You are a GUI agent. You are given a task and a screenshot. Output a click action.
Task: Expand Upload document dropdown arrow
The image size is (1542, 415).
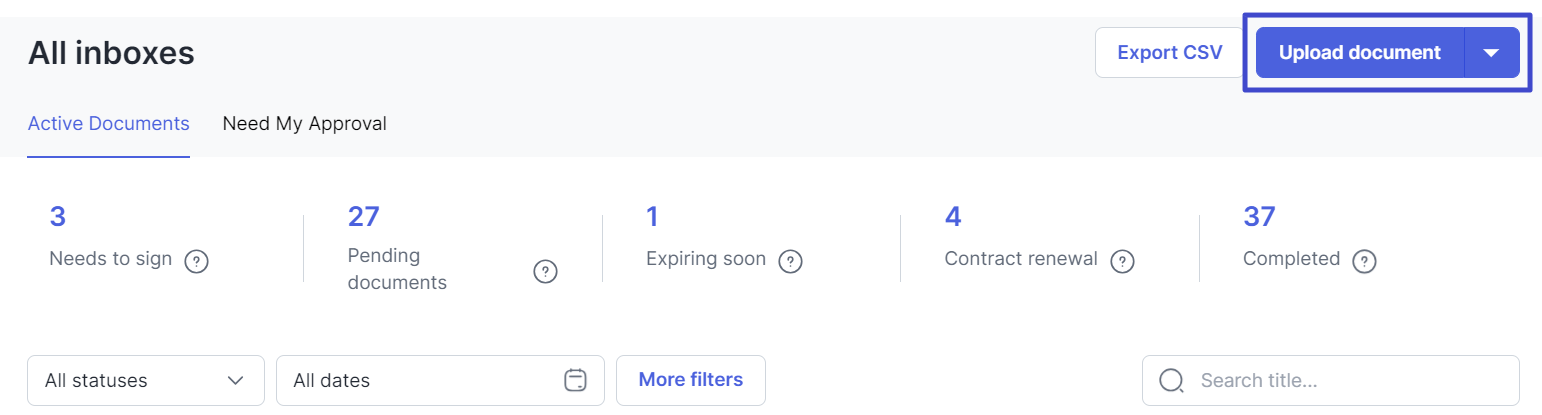[x=1491, y=53]
